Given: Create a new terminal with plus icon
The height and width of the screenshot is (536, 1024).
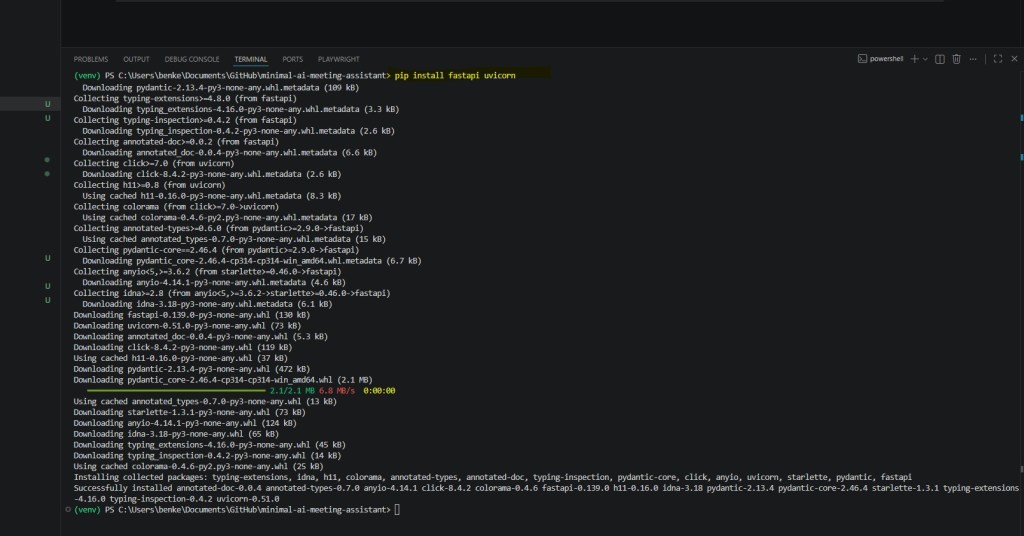Looking at the screenshot, I should [914, 59].
